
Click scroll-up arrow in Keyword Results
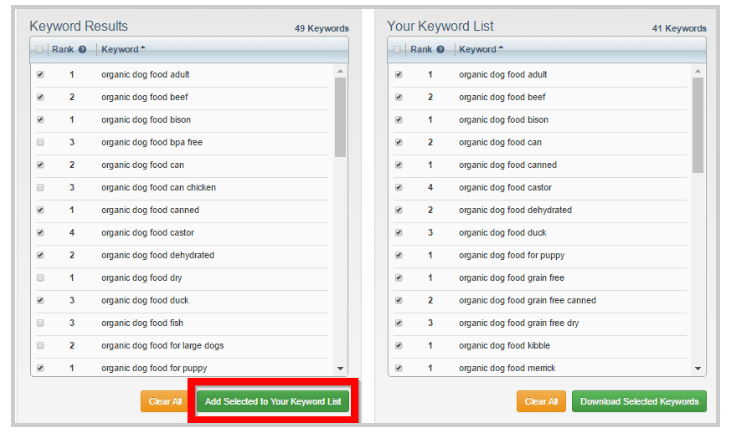tap(340, 71)
